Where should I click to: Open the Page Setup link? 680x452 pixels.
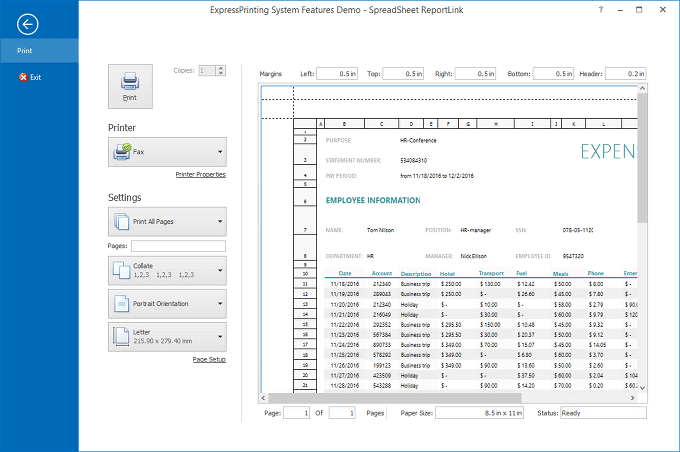point(208,359)
